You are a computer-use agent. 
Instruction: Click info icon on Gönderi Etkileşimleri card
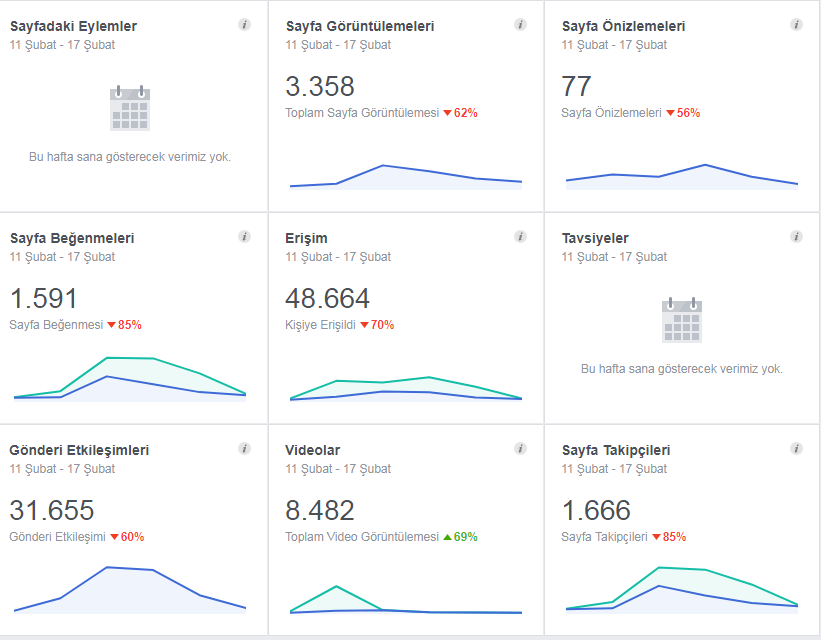244,448
